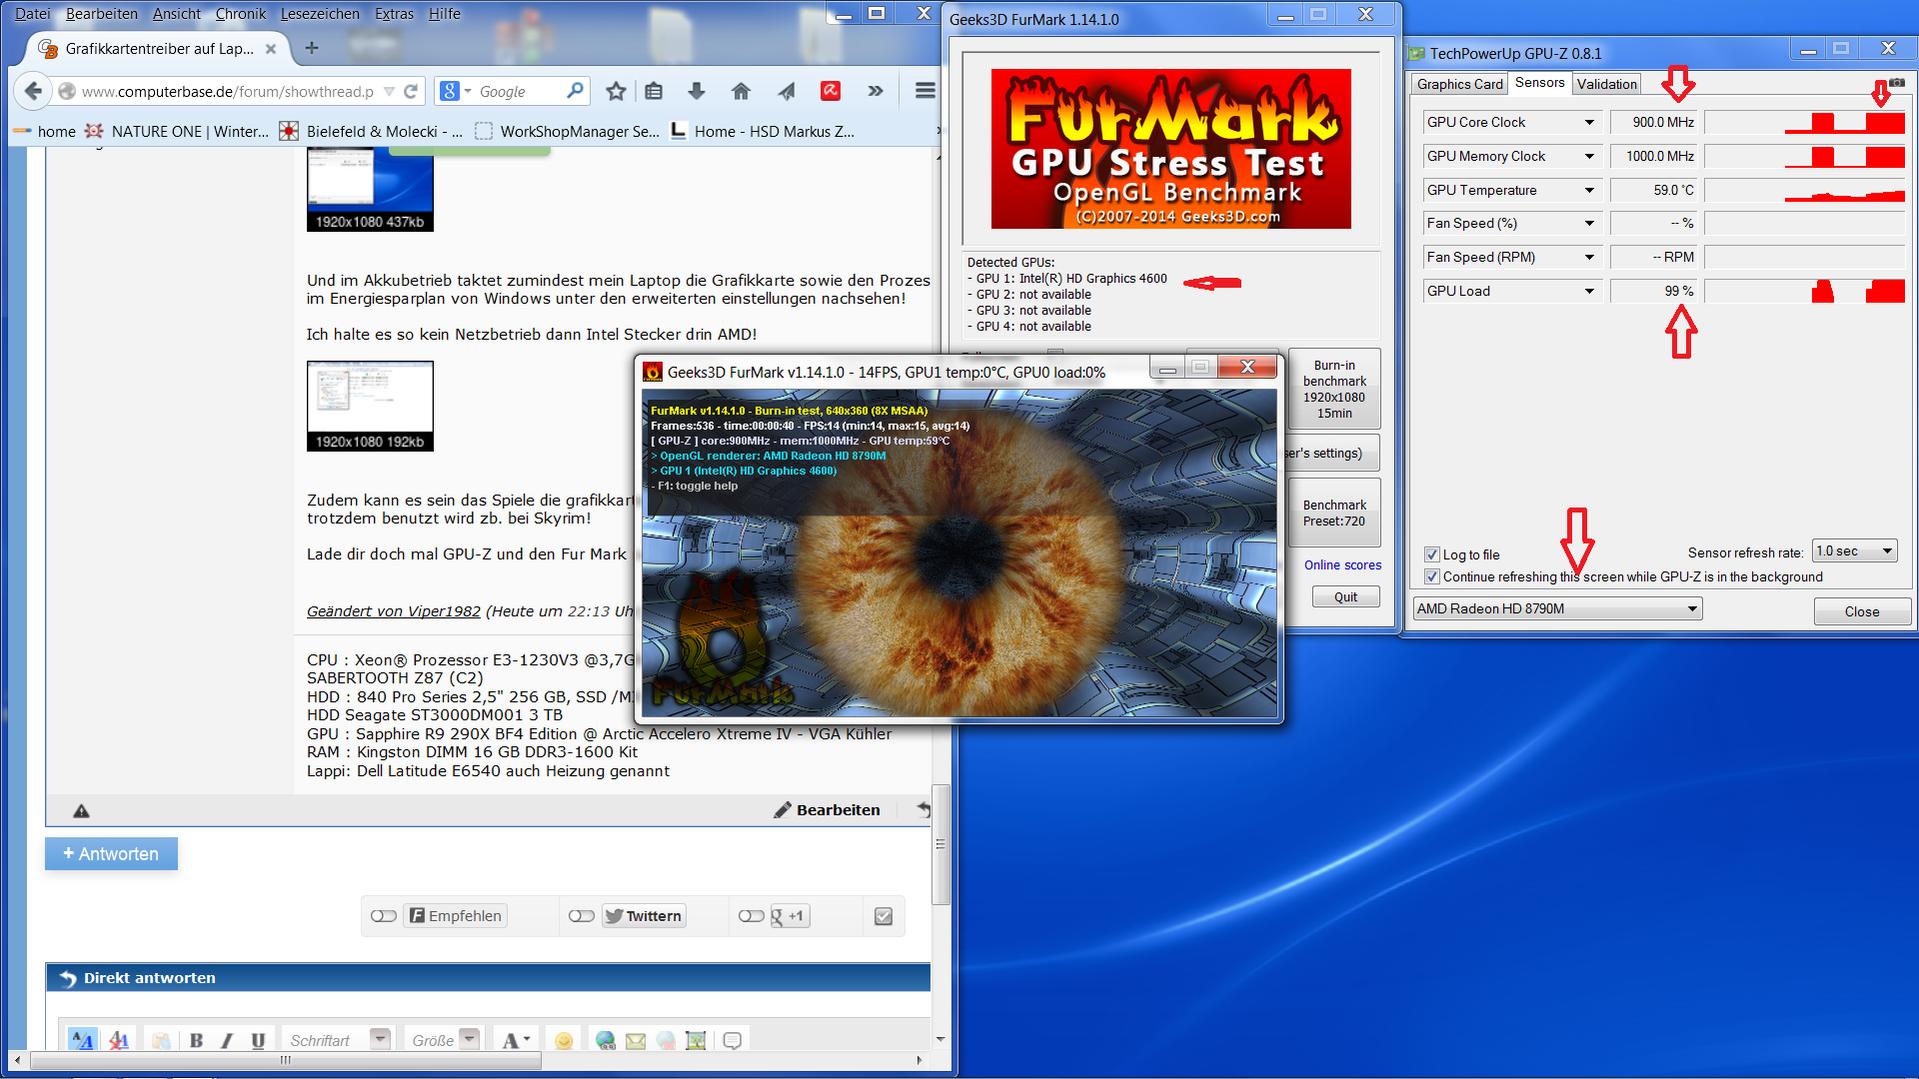The image size is (1919, 1079).
Task: Open the text color picker in editor
Action: (x=516, y=1040)
